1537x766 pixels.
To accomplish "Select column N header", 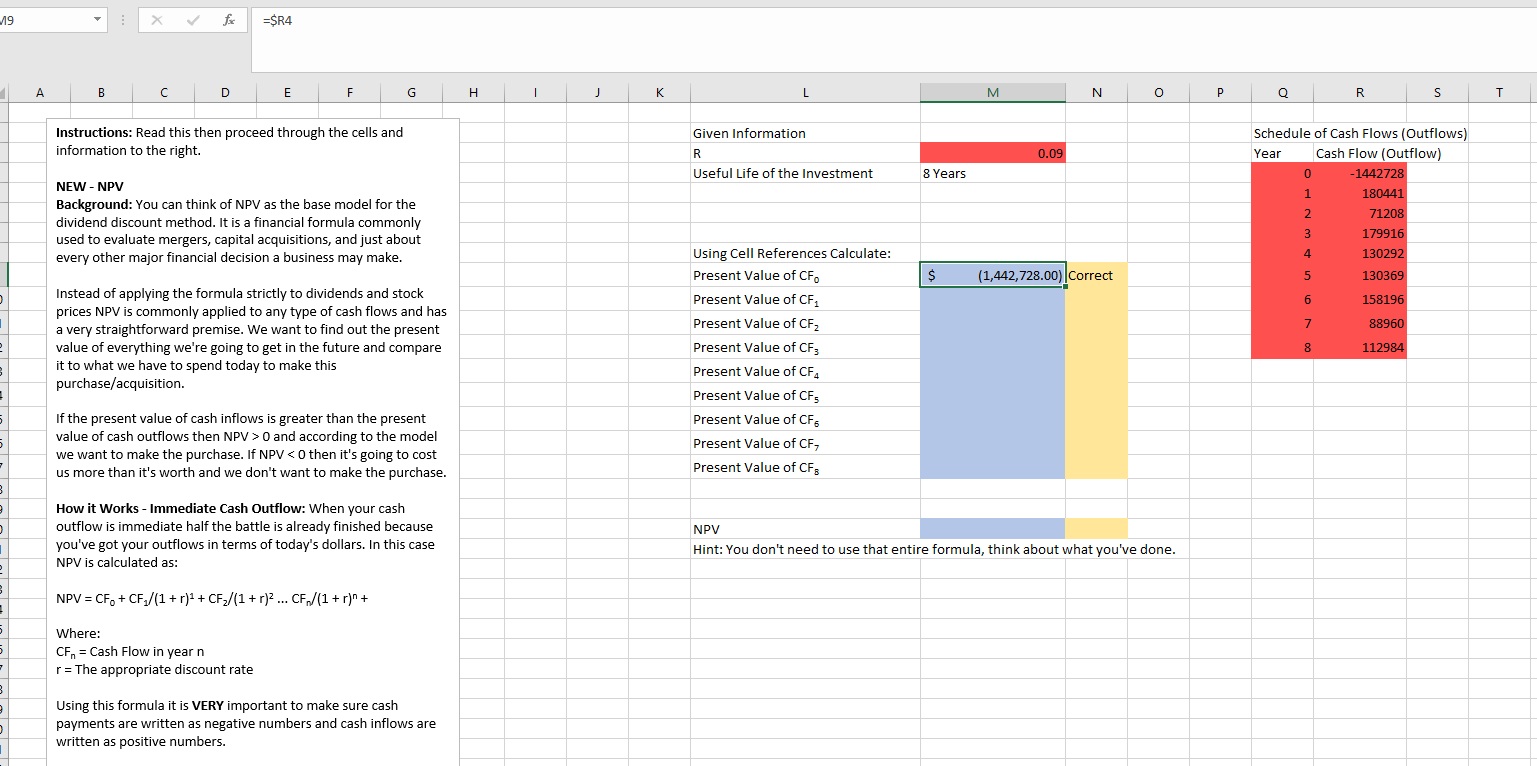I will [1096, 93].
